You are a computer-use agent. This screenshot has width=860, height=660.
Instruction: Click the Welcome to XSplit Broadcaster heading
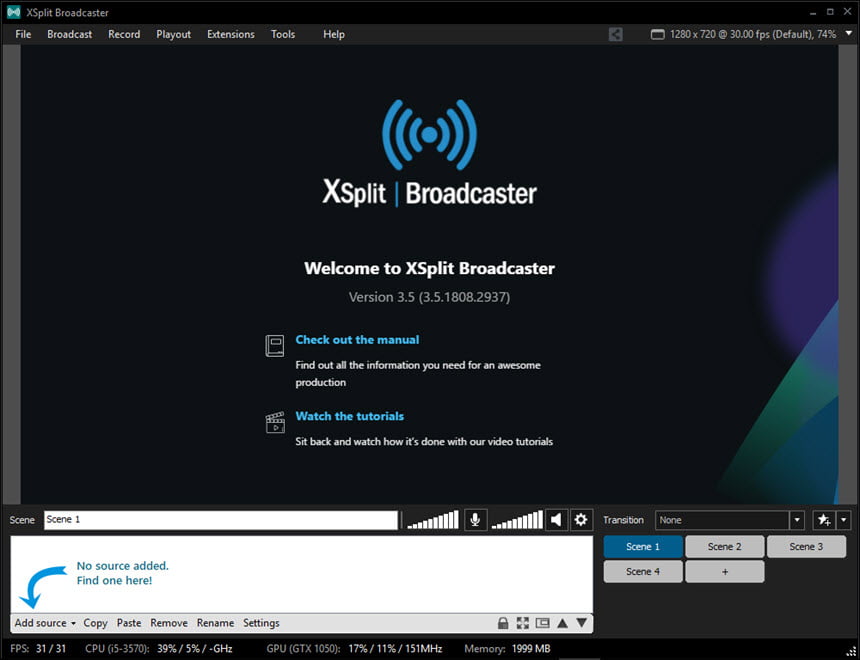(429, 268)
